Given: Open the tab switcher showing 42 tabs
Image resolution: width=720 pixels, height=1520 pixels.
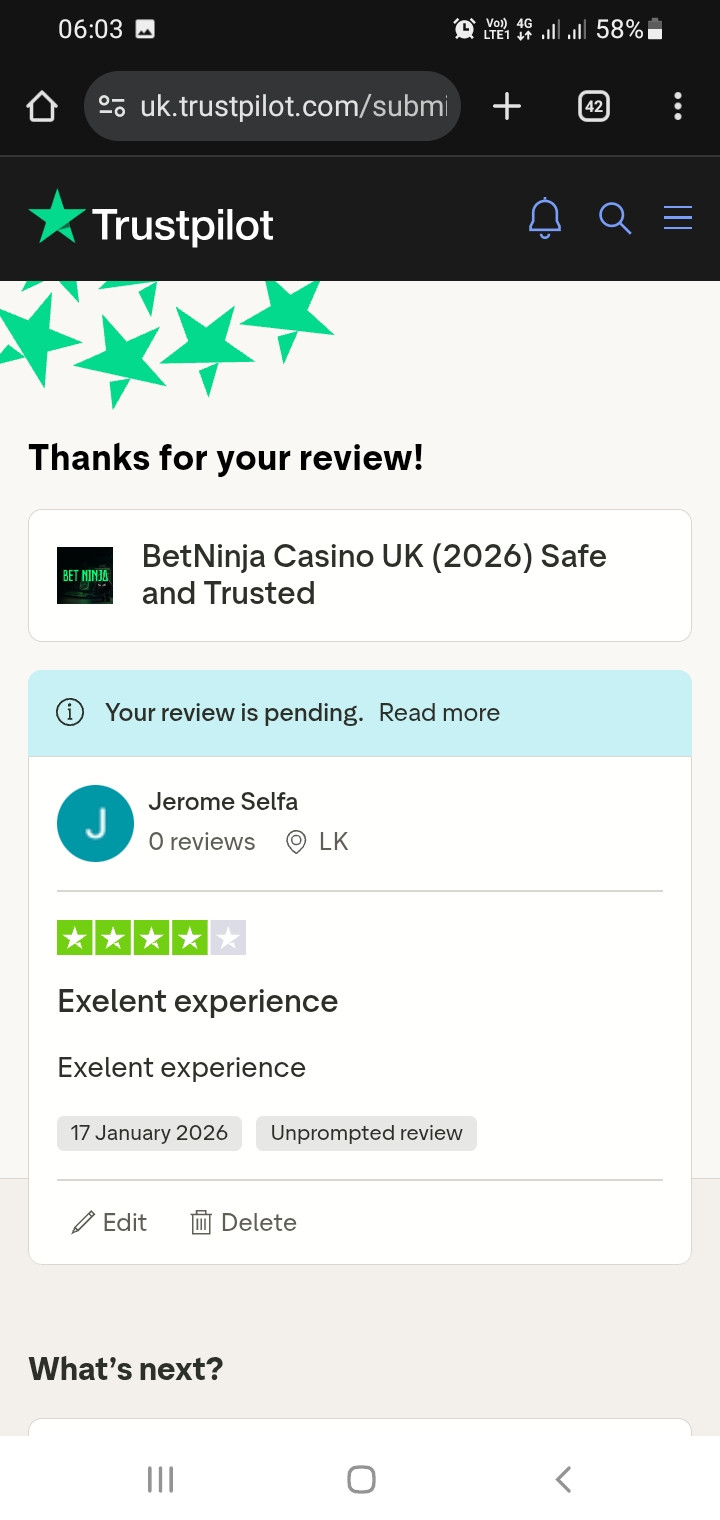Looking at the screenshot, I should [x=594, y=106].
